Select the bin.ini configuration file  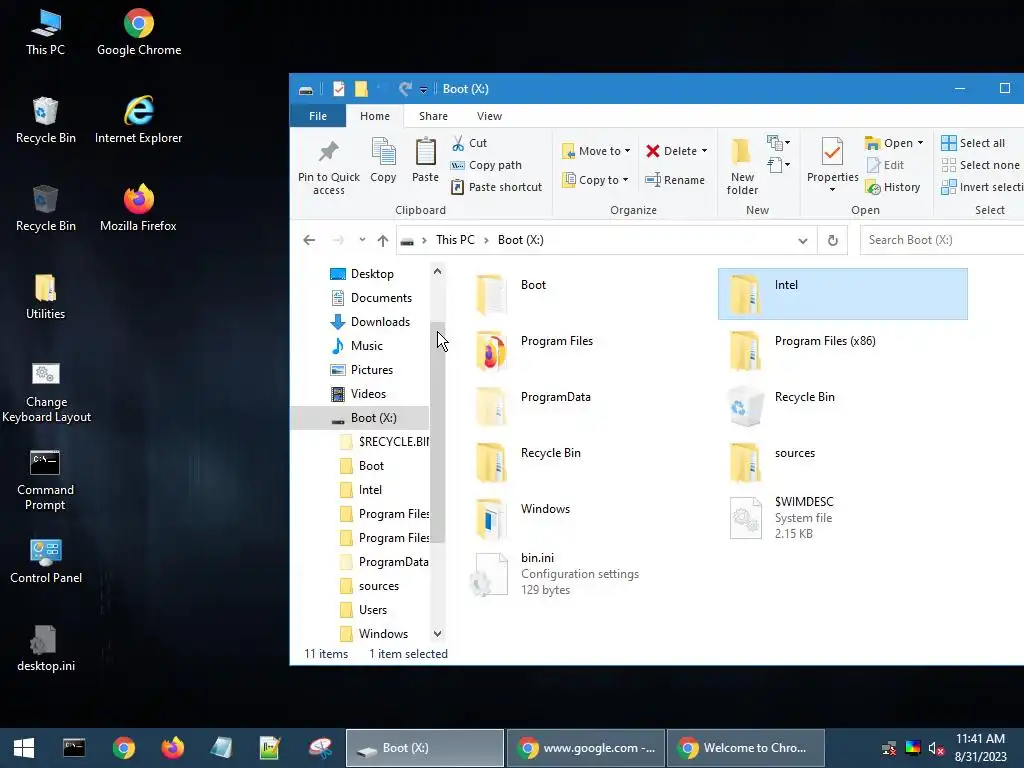pos(589,573)
